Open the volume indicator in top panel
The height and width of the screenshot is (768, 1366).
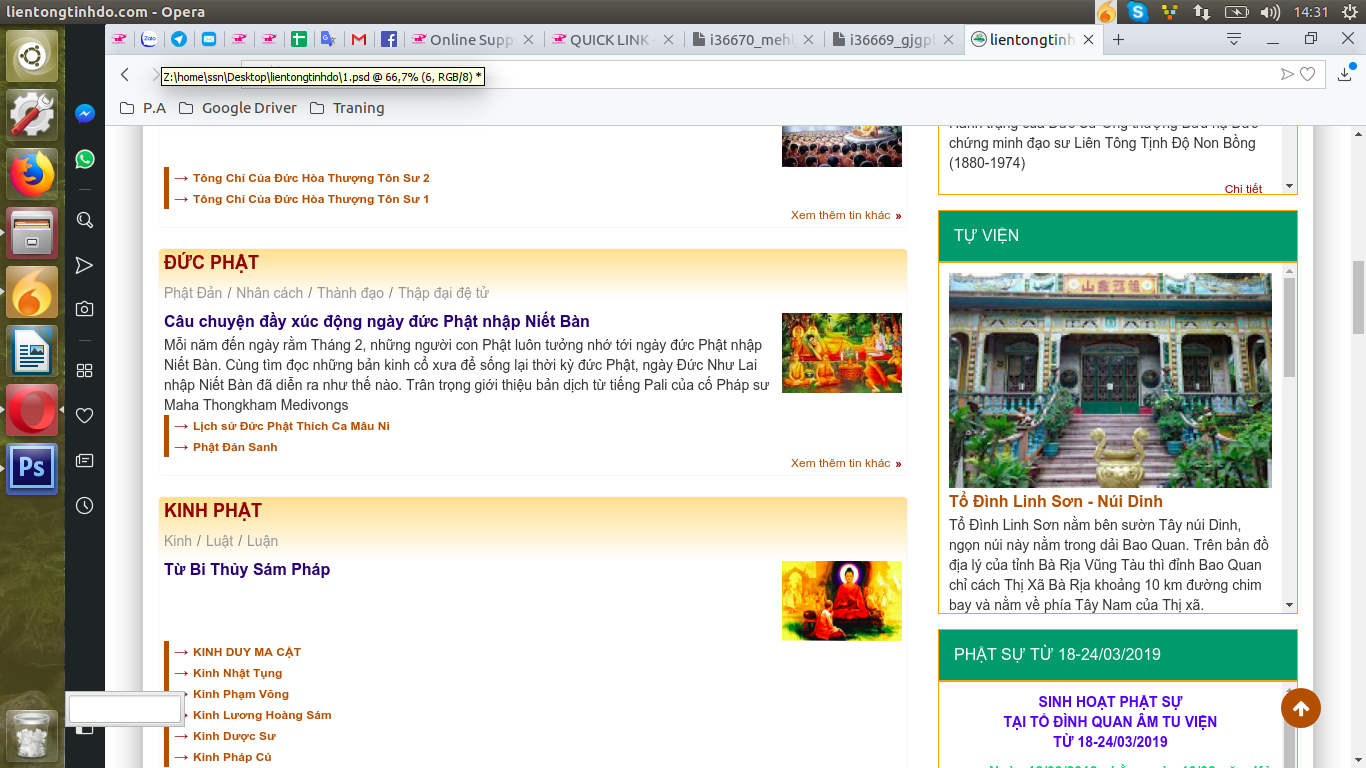(x=1270, y=12)
